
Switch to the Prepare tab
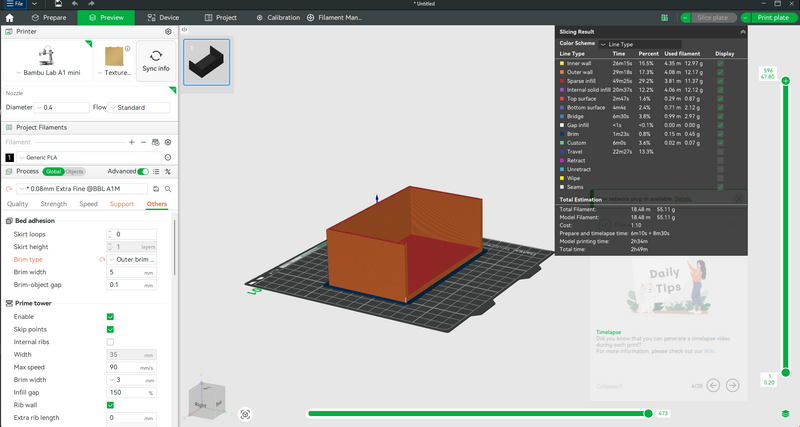[49, 17]
